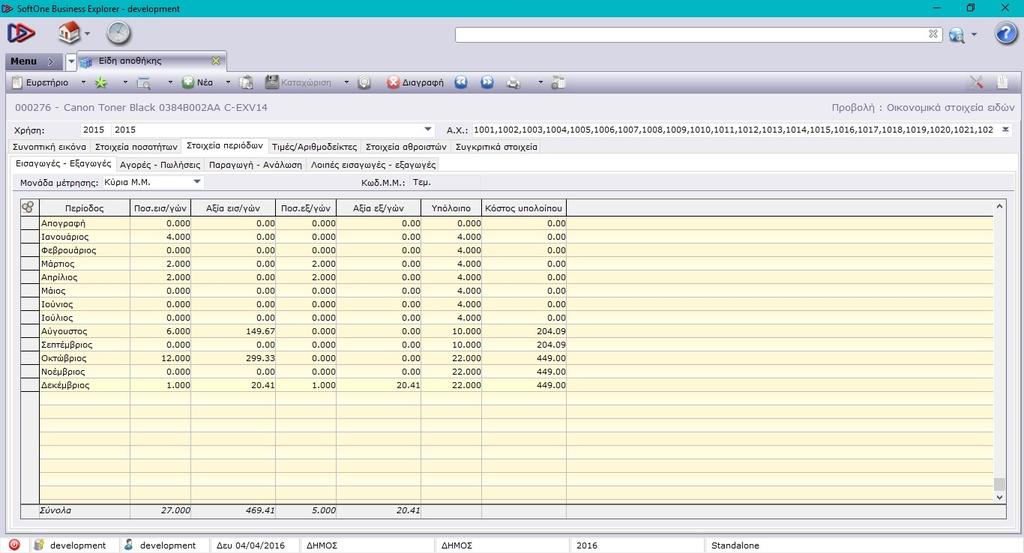The image size is (1024, 553).
Task: Select the Στοιχεία περιόδων tab
Action: click(x=225, y=146)
